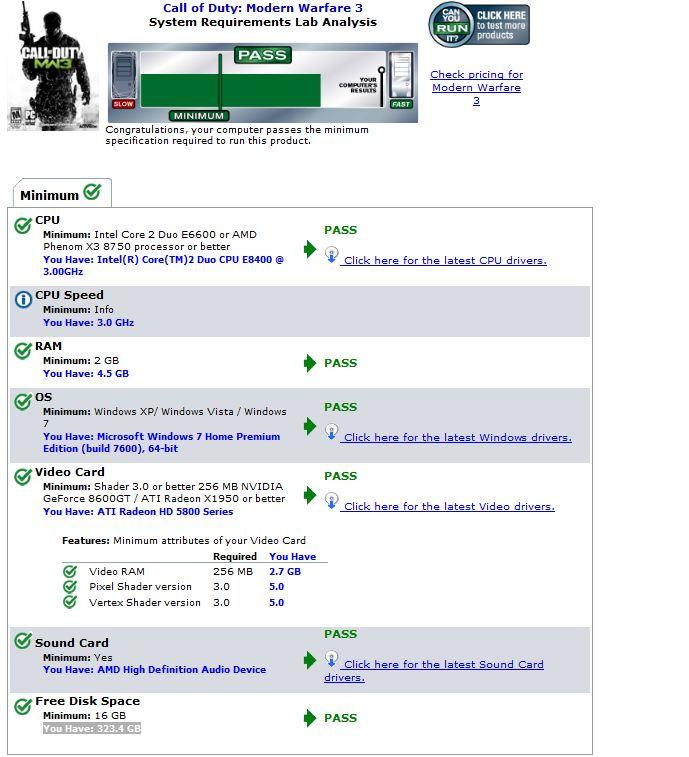Open the latest Windows drivers link

(457, 438)
